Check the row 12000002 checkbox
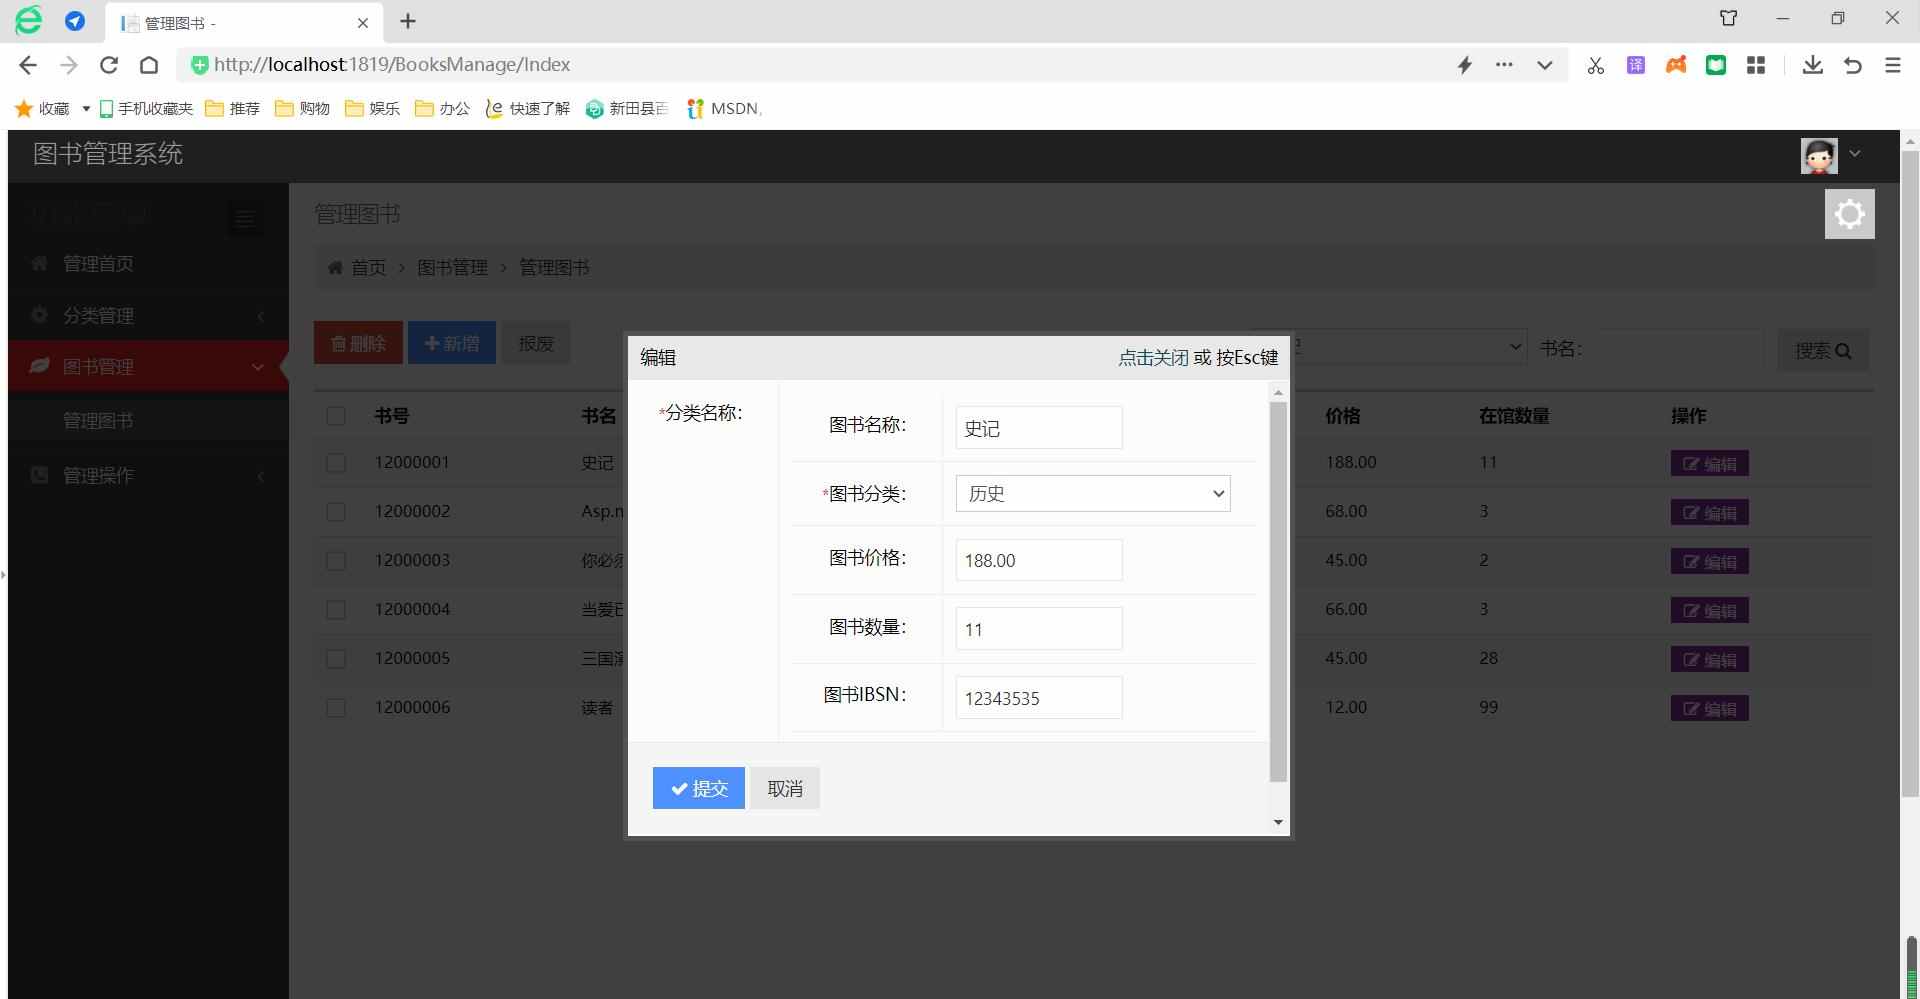 pyautogui.click(x=336, y=512)
